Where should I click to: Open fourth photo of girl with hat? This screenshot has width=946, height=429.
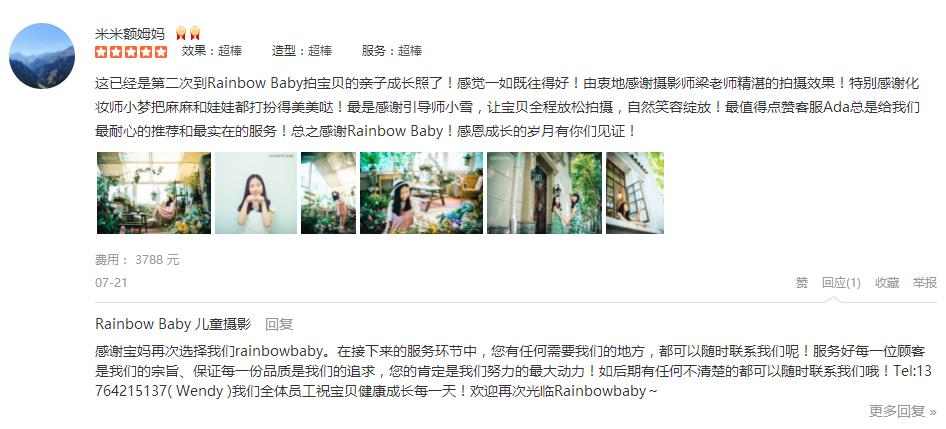pos(421,192)
